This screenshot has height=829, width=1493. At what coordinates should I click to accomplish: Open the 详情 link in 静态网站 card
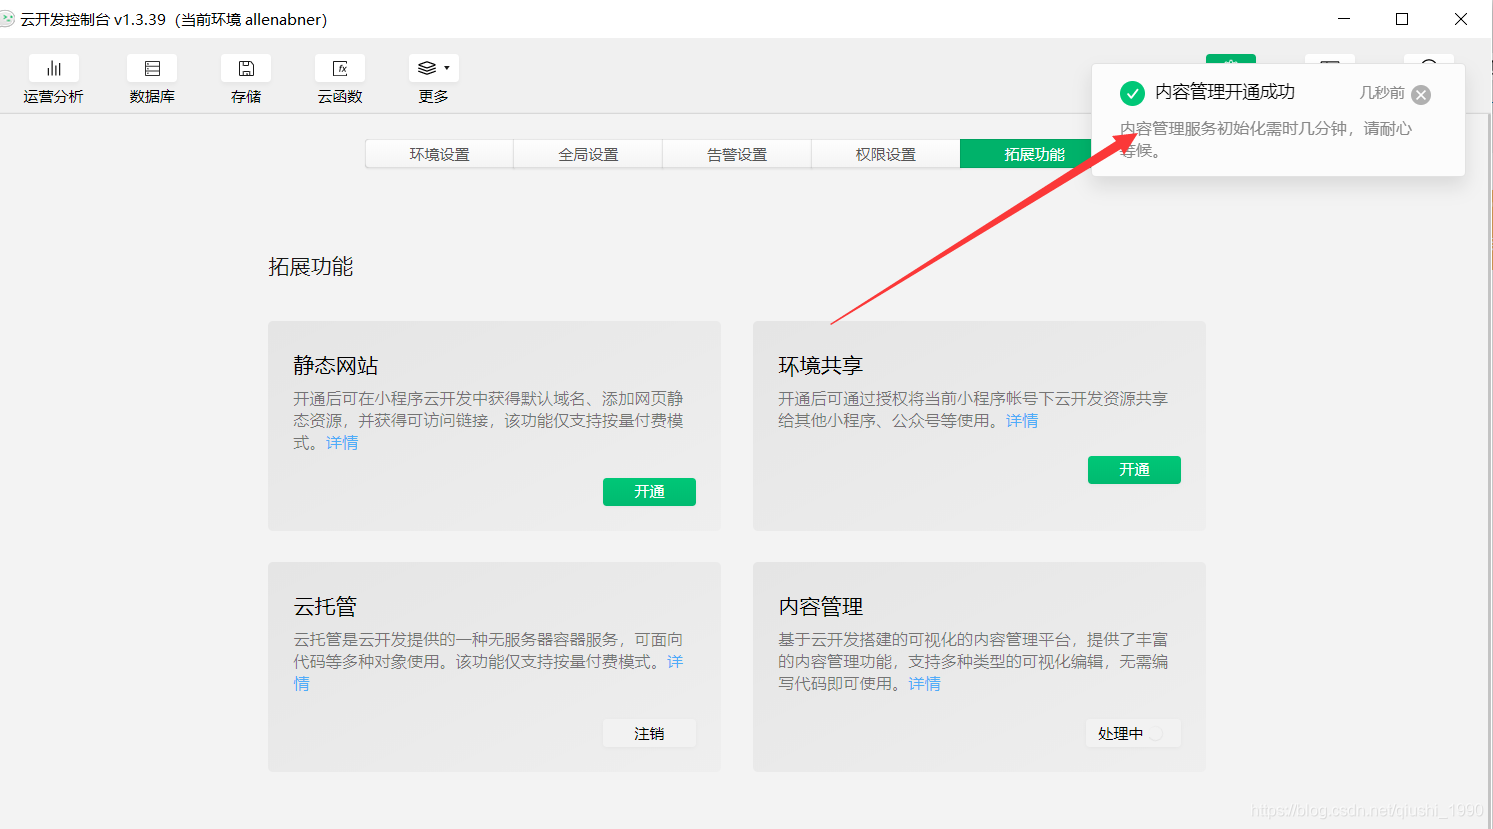(342, 443)
